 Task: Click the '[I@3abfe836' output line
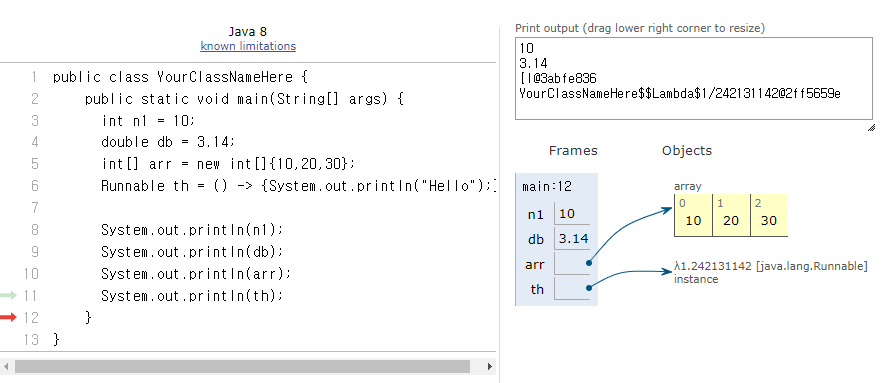tap(558, 78)
